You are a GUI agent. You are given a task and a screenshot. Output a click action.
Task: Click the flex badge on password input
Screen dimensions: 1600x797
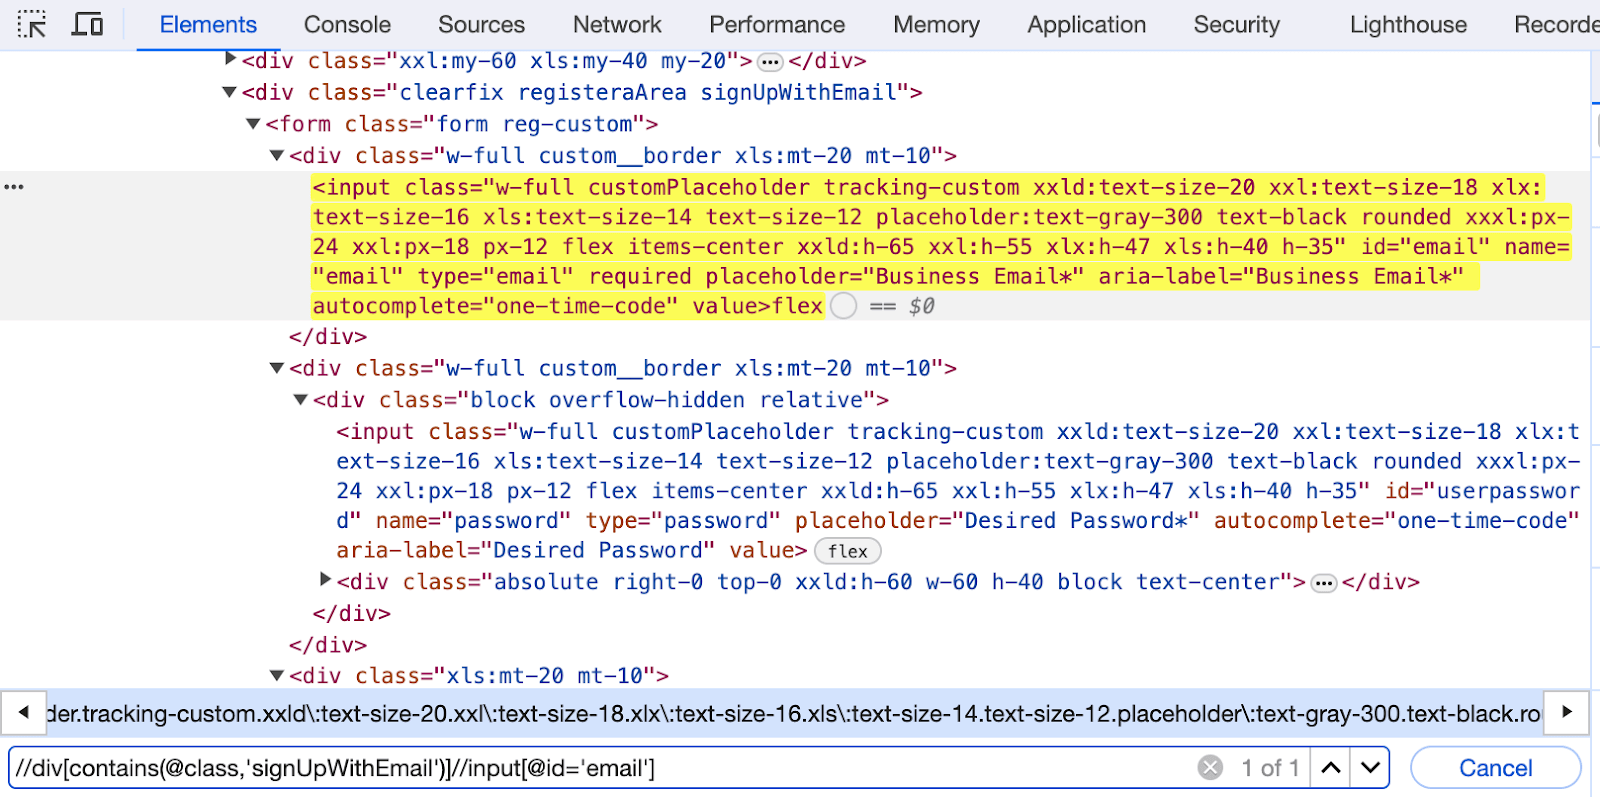click(x=847, y=551)
